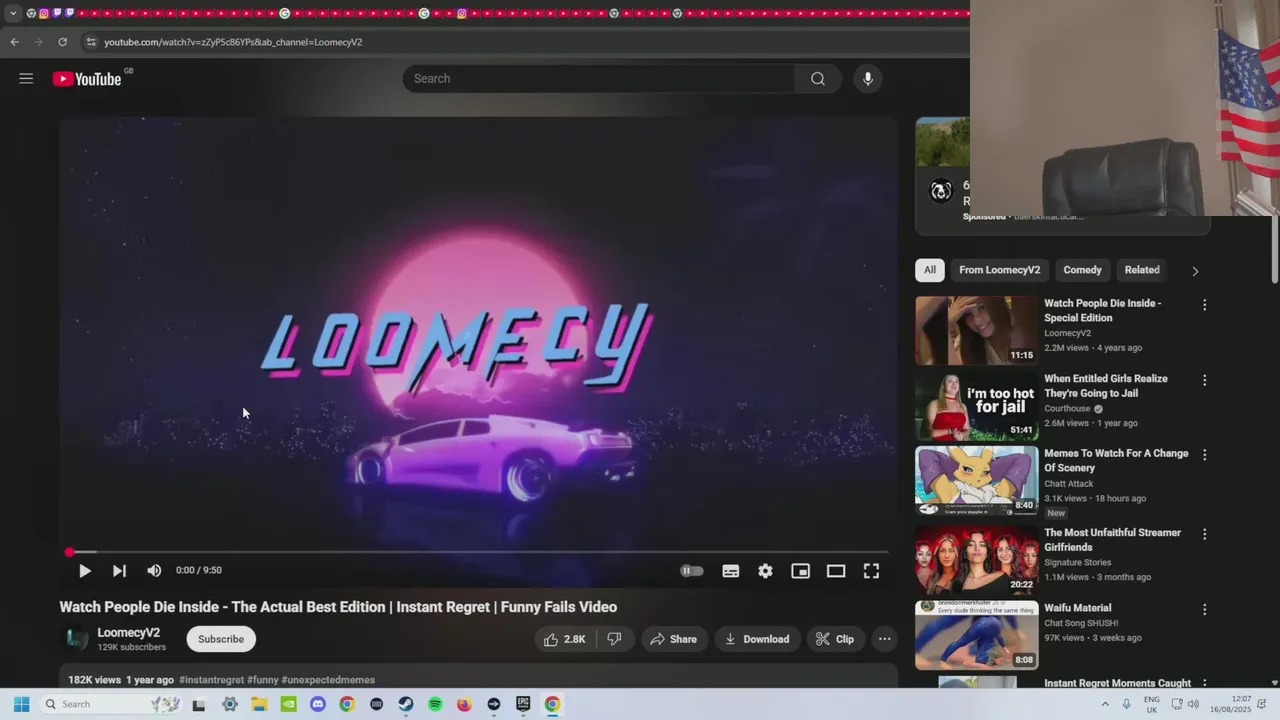Subscribe to LoomecyV2
The height and width of the screenshot is (720, 1280).
(221, 639)
